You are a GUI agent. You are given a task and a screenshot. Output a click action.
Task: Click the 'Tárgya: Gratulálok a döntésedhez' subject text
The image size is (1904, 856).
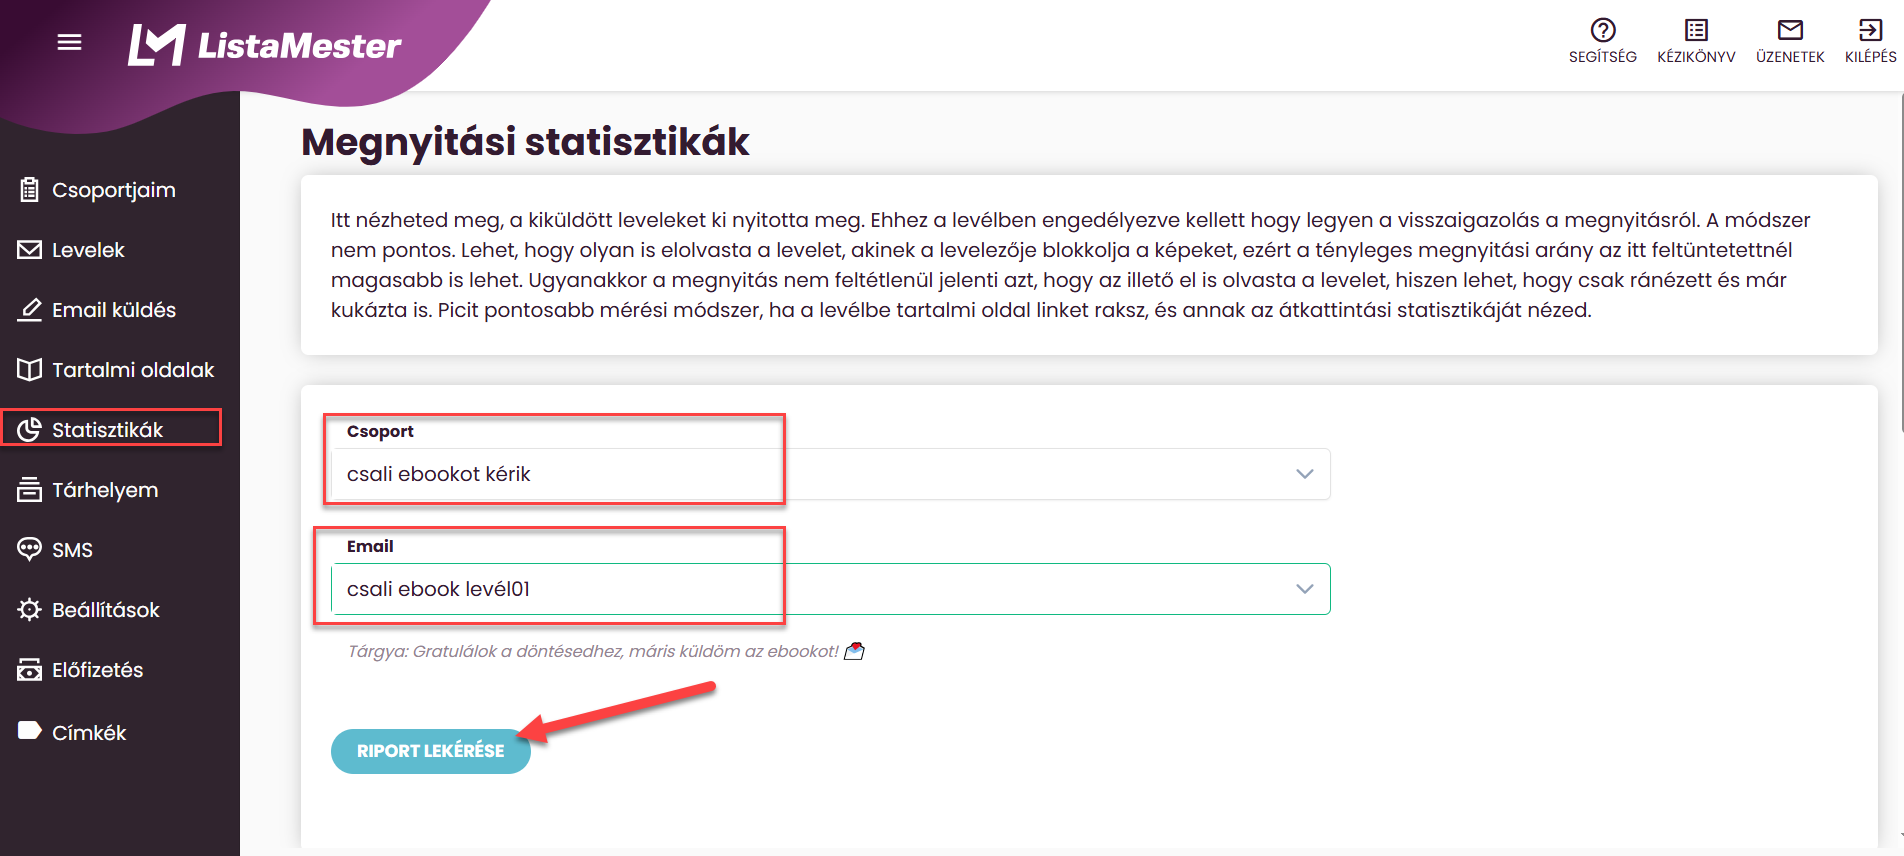click(x=593, y=651)
